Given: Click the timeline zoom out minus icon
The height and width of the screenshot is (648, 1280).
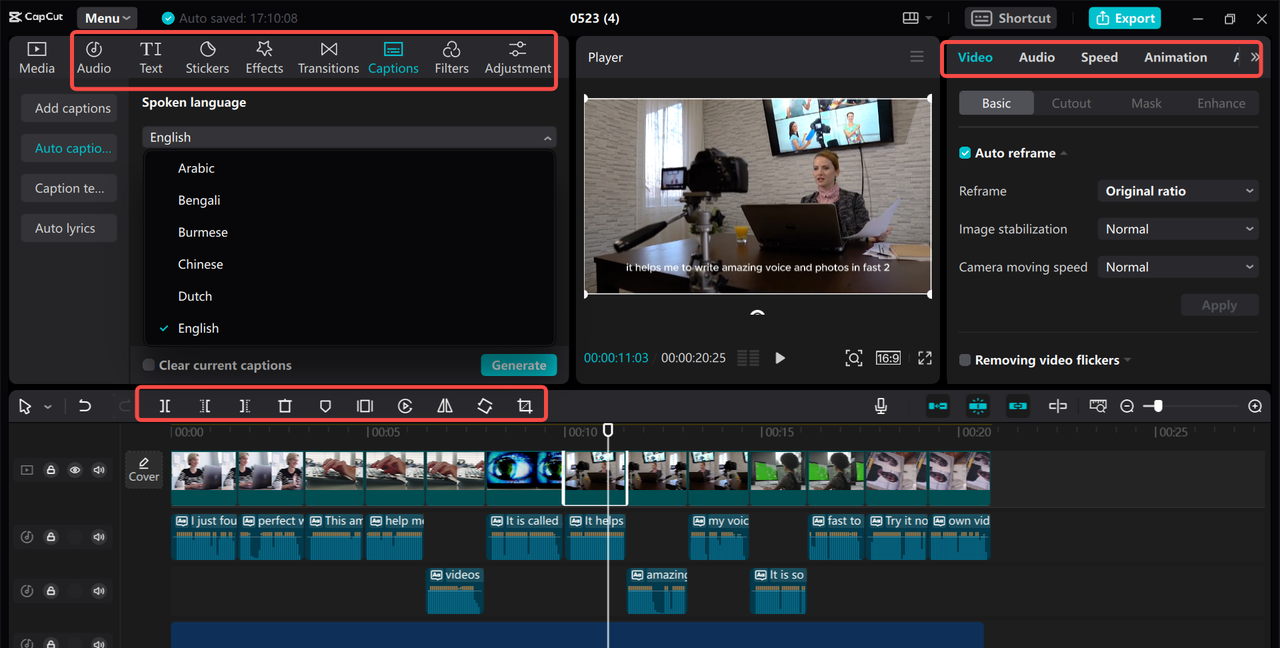Looking at the screenshot, I should tap(1127, 406).
